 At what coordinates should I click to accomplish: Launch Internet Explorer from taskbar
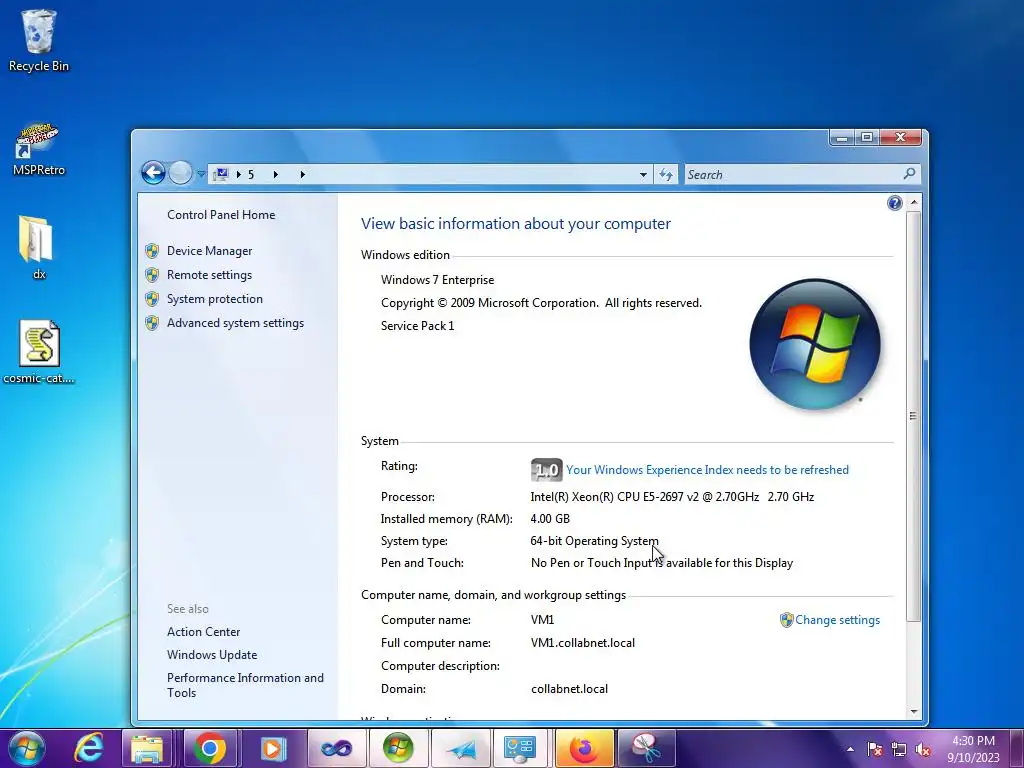(x=89, y=748)
